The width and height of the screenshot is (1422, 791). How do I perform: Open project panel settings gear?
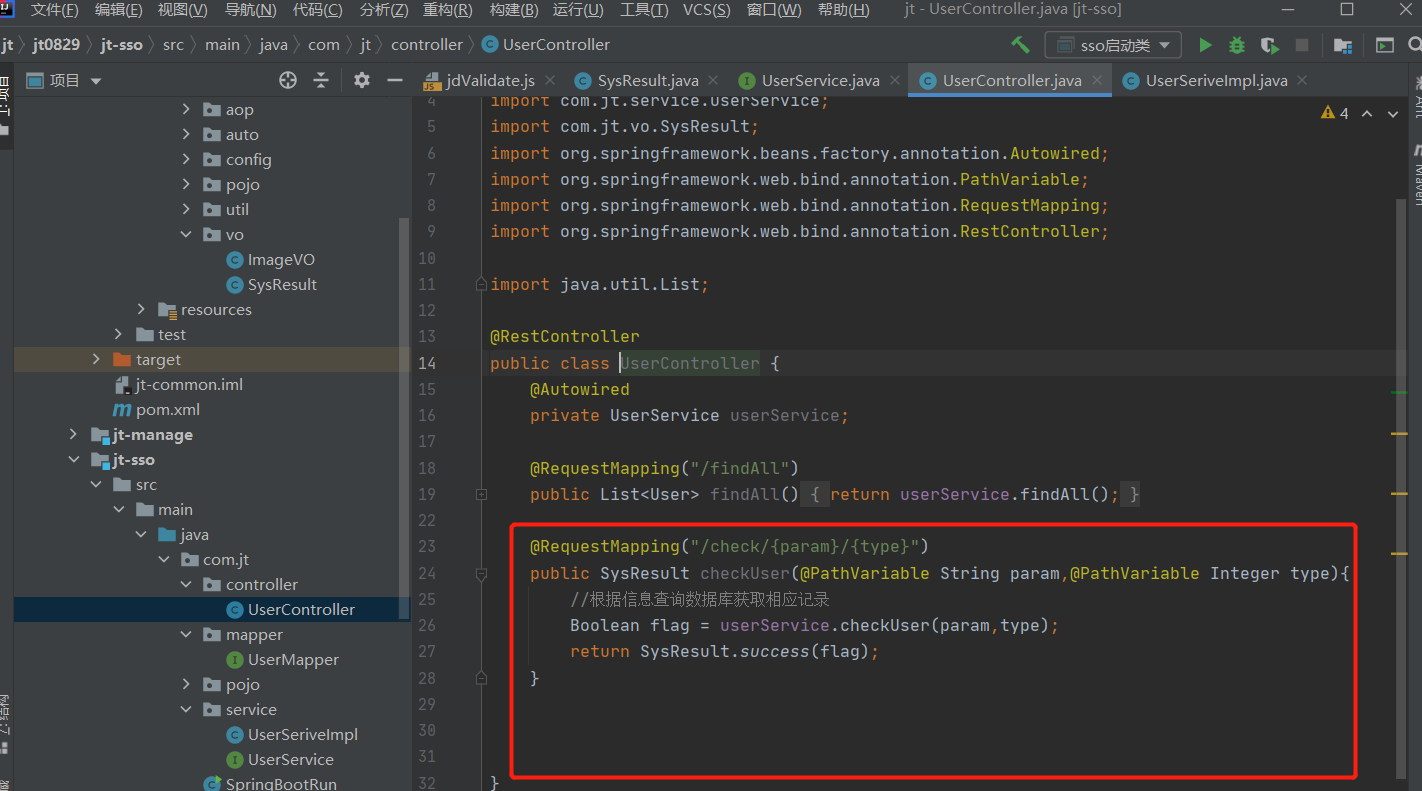pyautogui.click(x=362, y=80)
